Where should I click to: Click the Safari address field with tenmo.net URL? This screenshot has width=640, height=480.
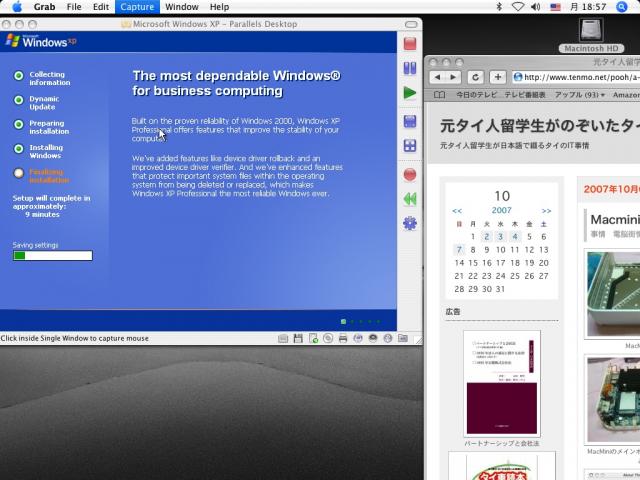pyautogui.click(x=576, y=77)
